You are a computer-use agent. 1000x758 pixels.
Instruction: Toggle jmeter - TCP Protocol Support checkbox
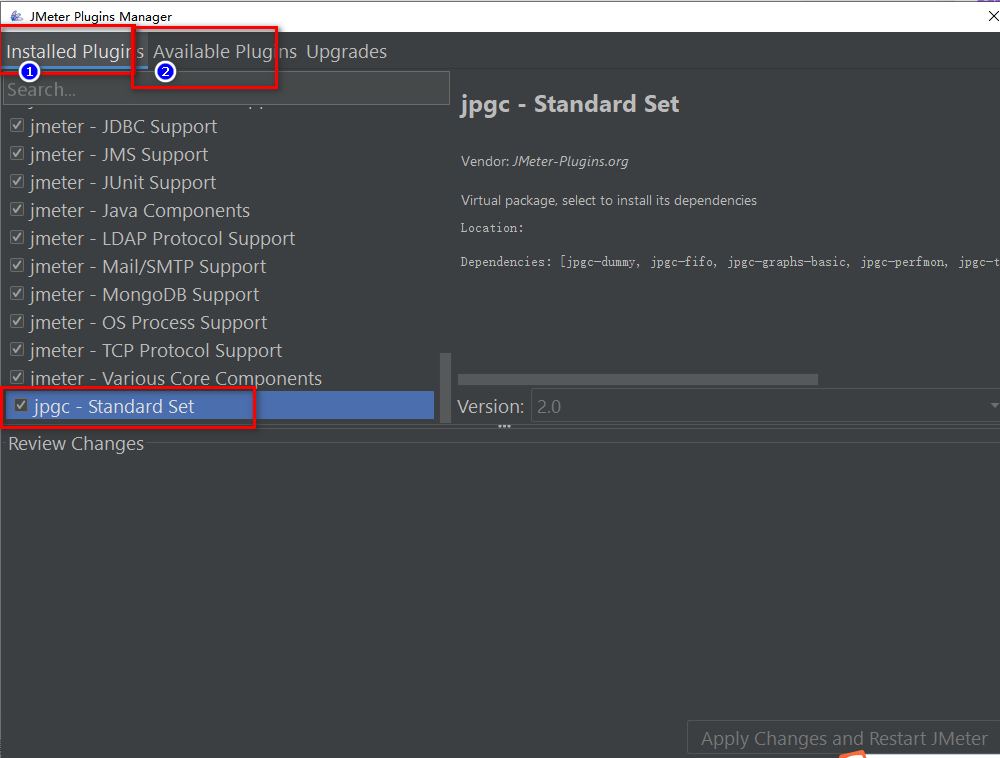(17, 350)
